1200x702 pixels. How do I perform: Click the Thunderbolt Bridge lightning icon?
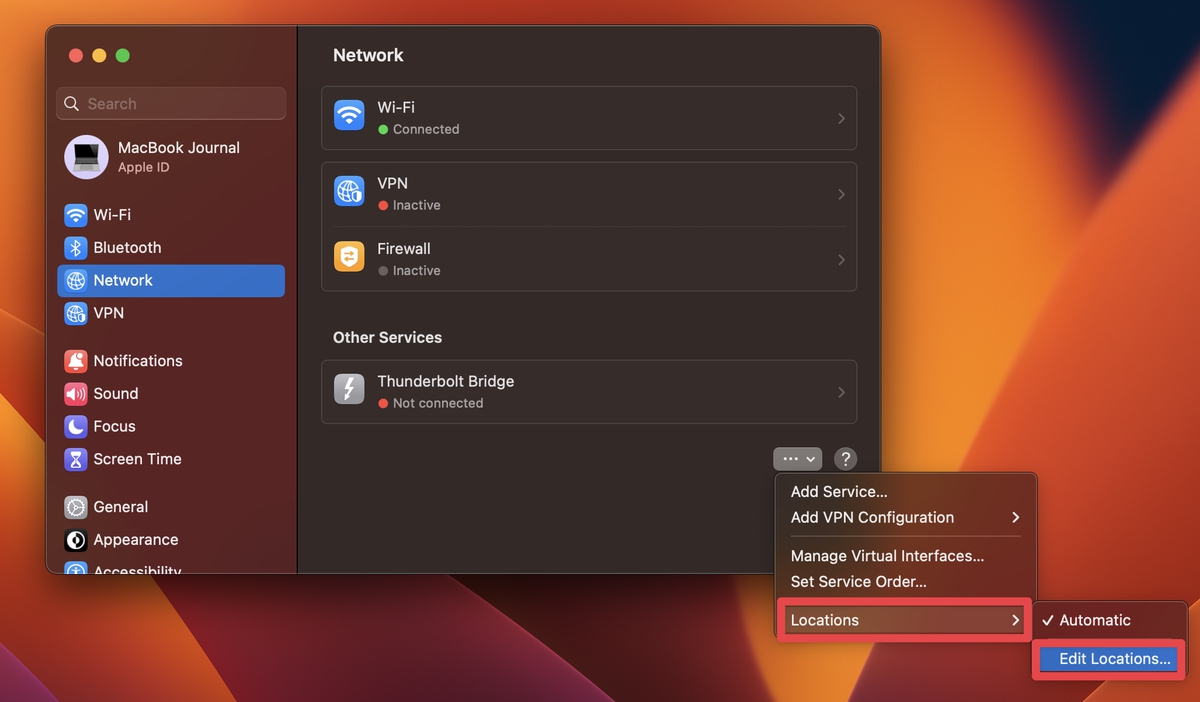click(348, 391)
